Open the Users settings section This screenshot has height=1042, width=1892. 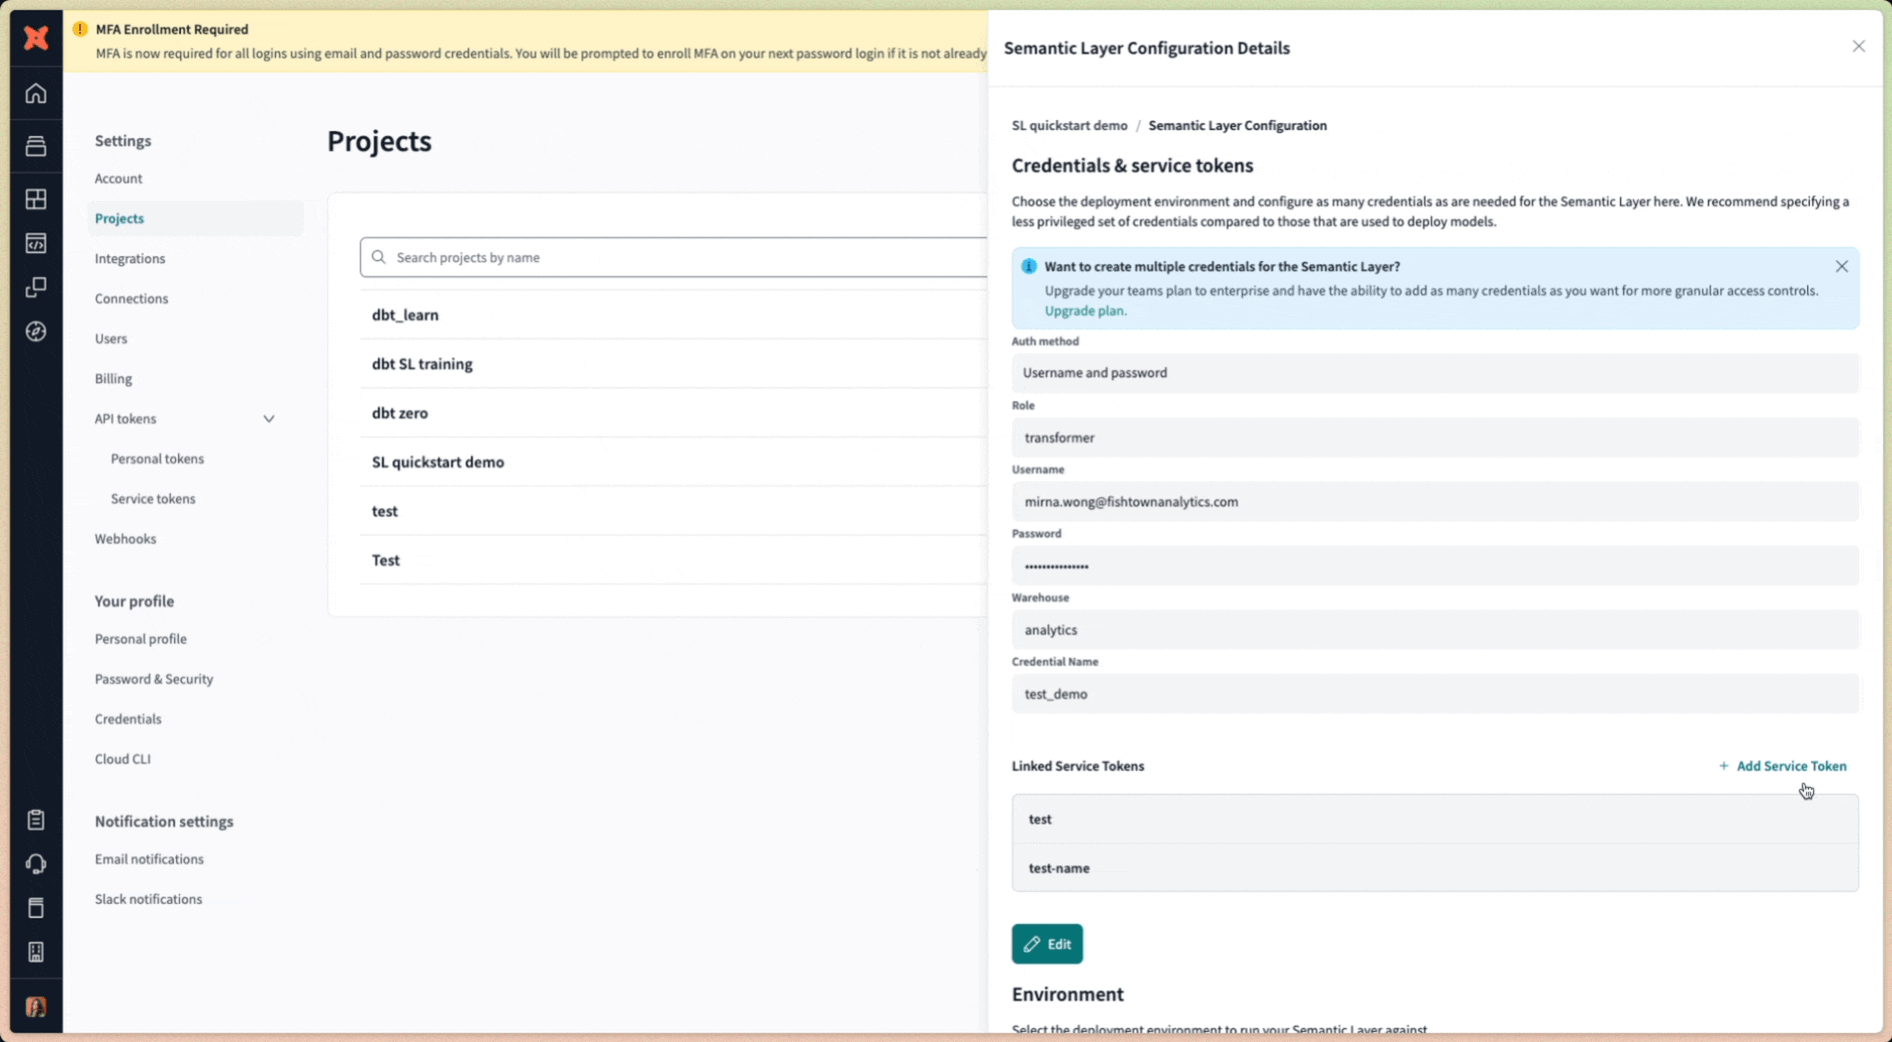pos(111,338)
